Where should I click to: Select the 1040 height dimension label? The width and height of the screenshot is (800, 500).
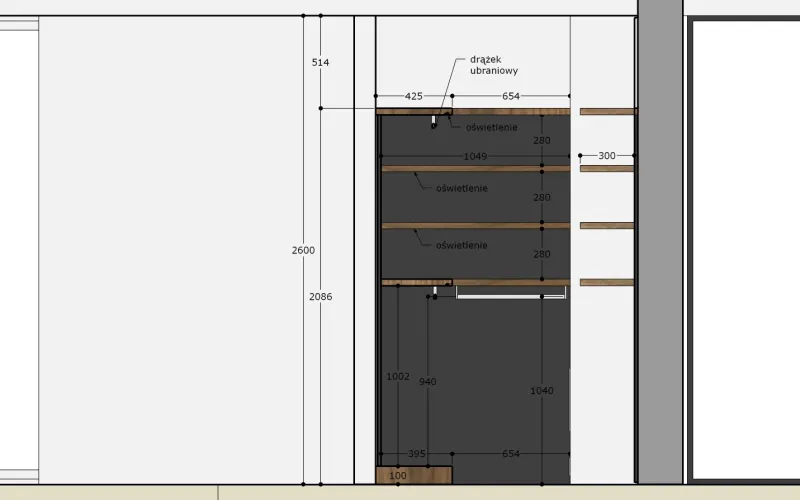click(542, 391)
